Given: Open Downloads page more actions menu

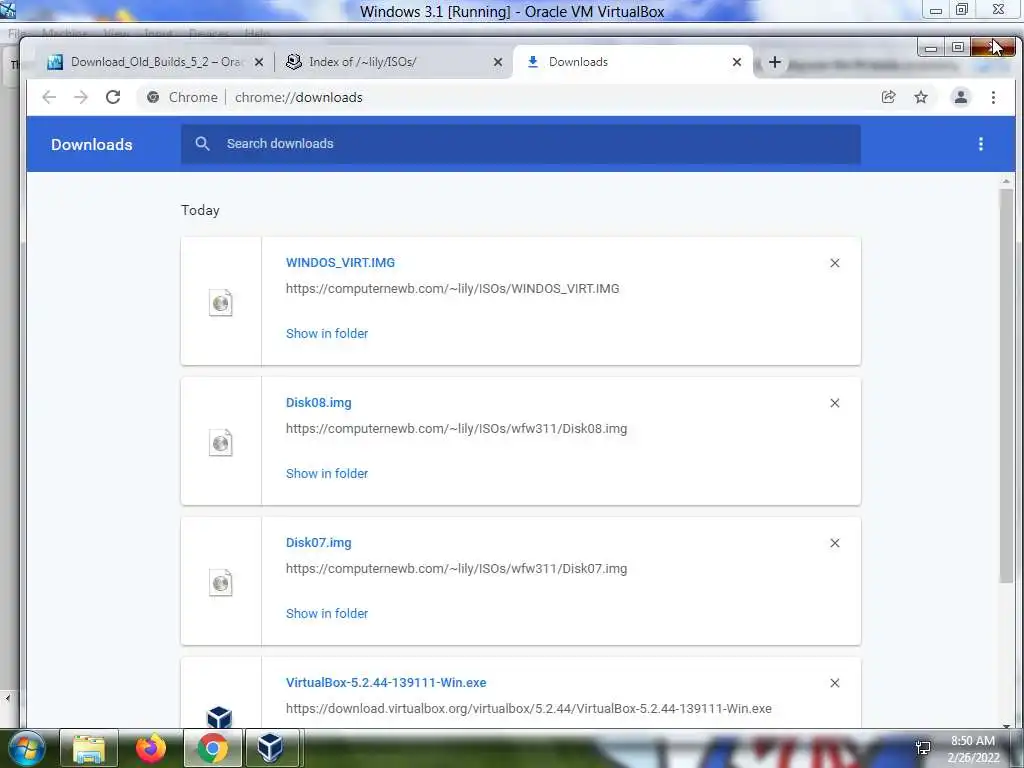Looking at the screenshot, I should click(x=980, y=144).
